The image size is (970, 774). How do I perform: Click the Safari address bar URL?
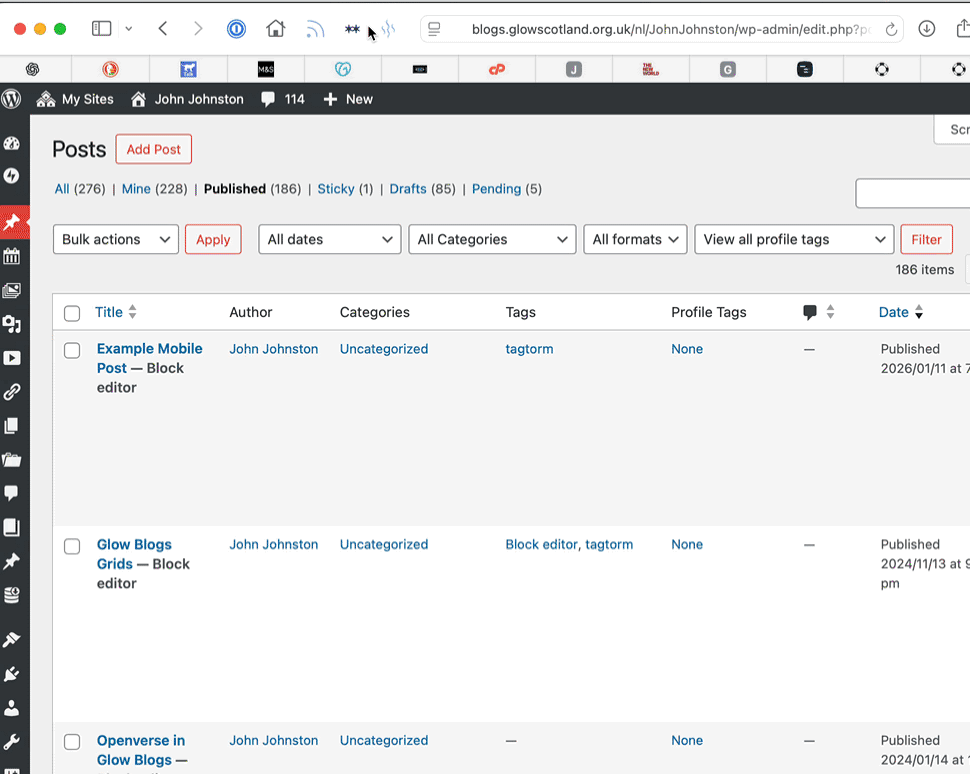tap(671, 29)
